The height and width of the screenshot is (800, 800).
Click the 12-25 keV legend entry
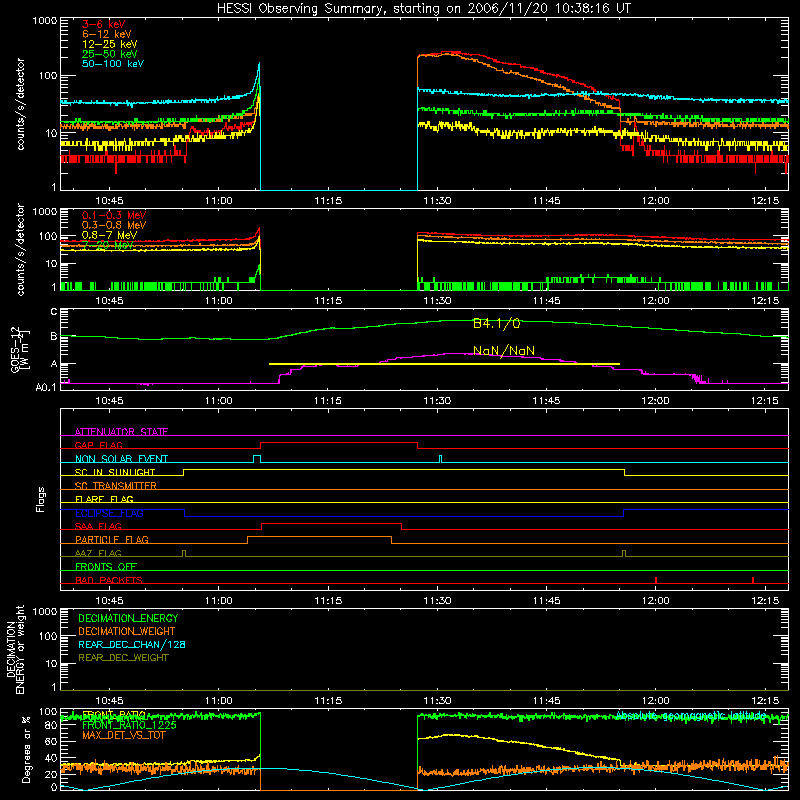pyautogui.click(x=110, y=44)
